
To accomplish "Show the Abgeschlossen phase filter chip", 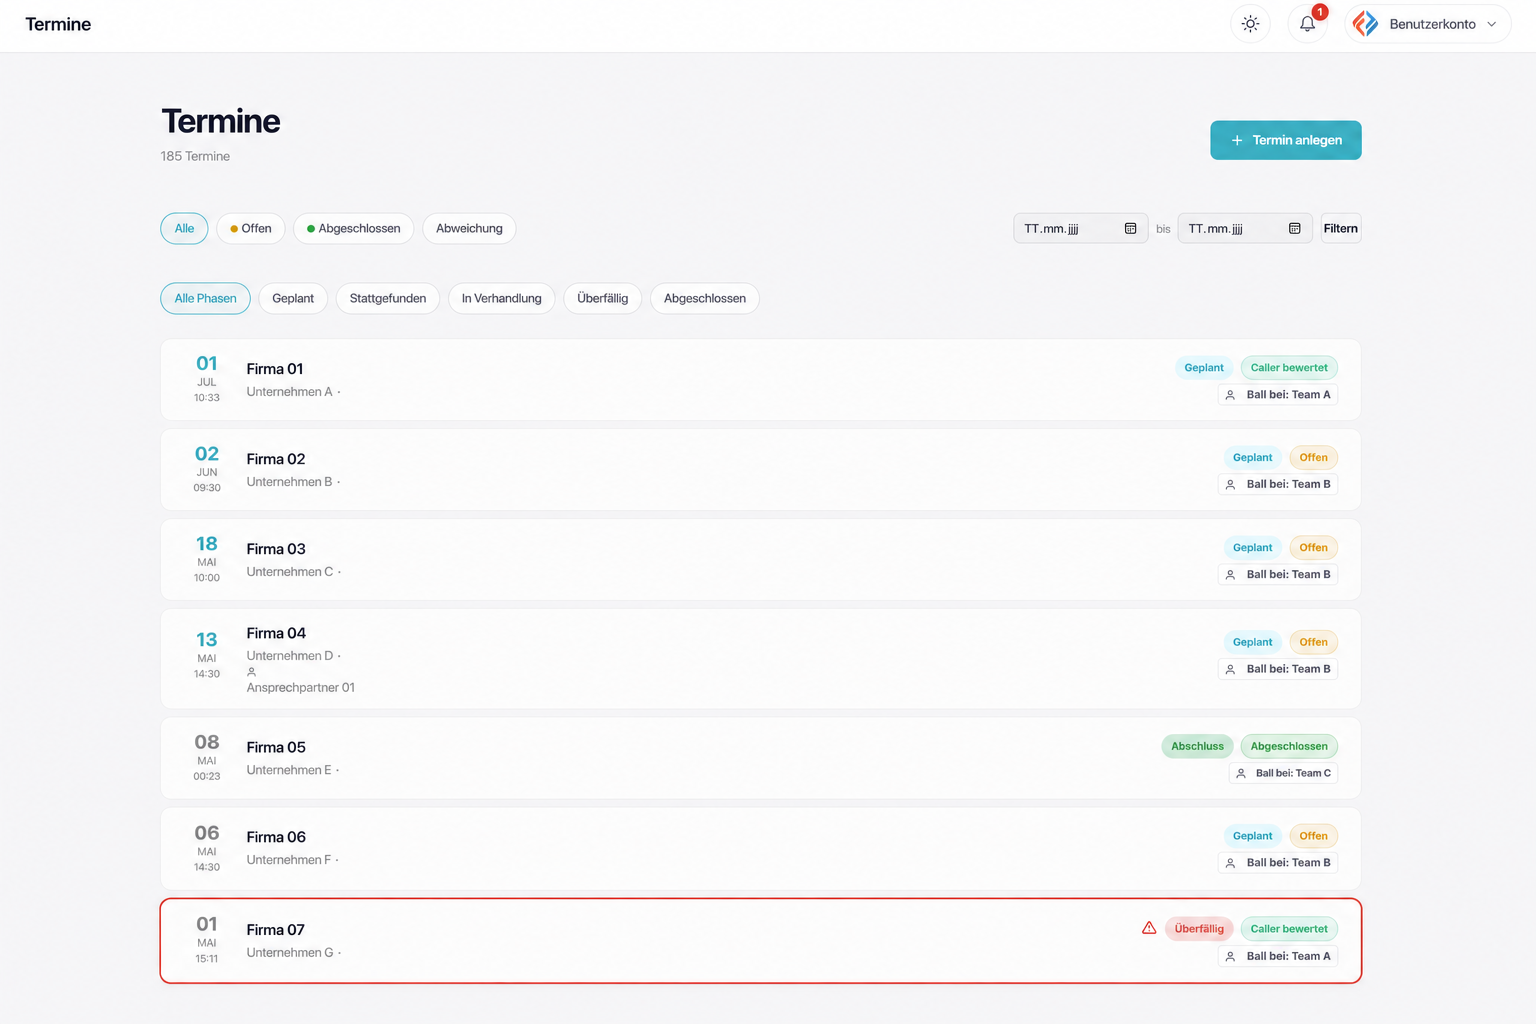I will tap(705, 298).
